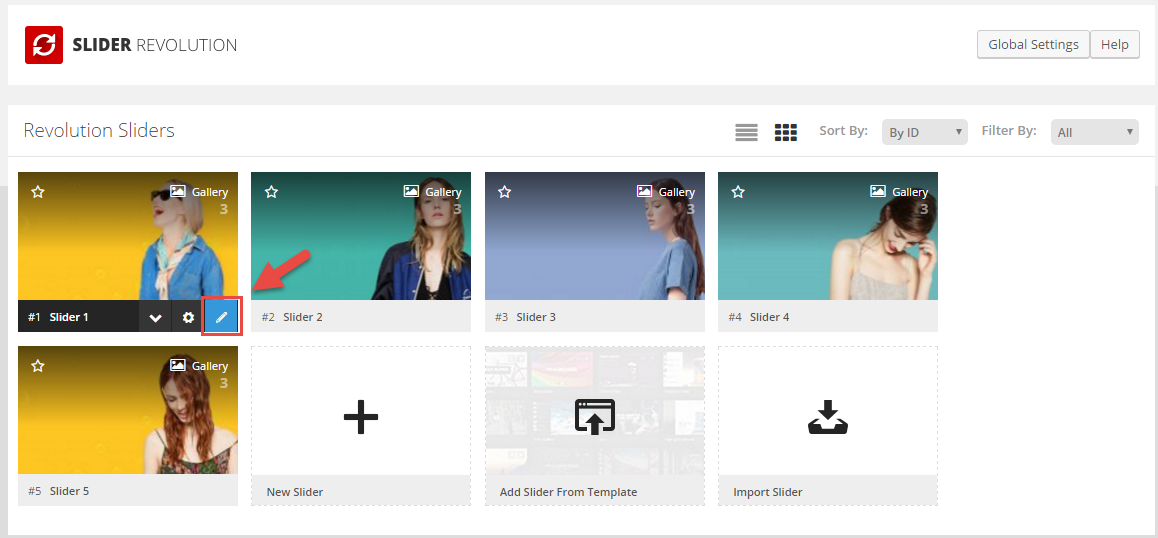Open Slider 3 thumbnail

click(595, 236)
